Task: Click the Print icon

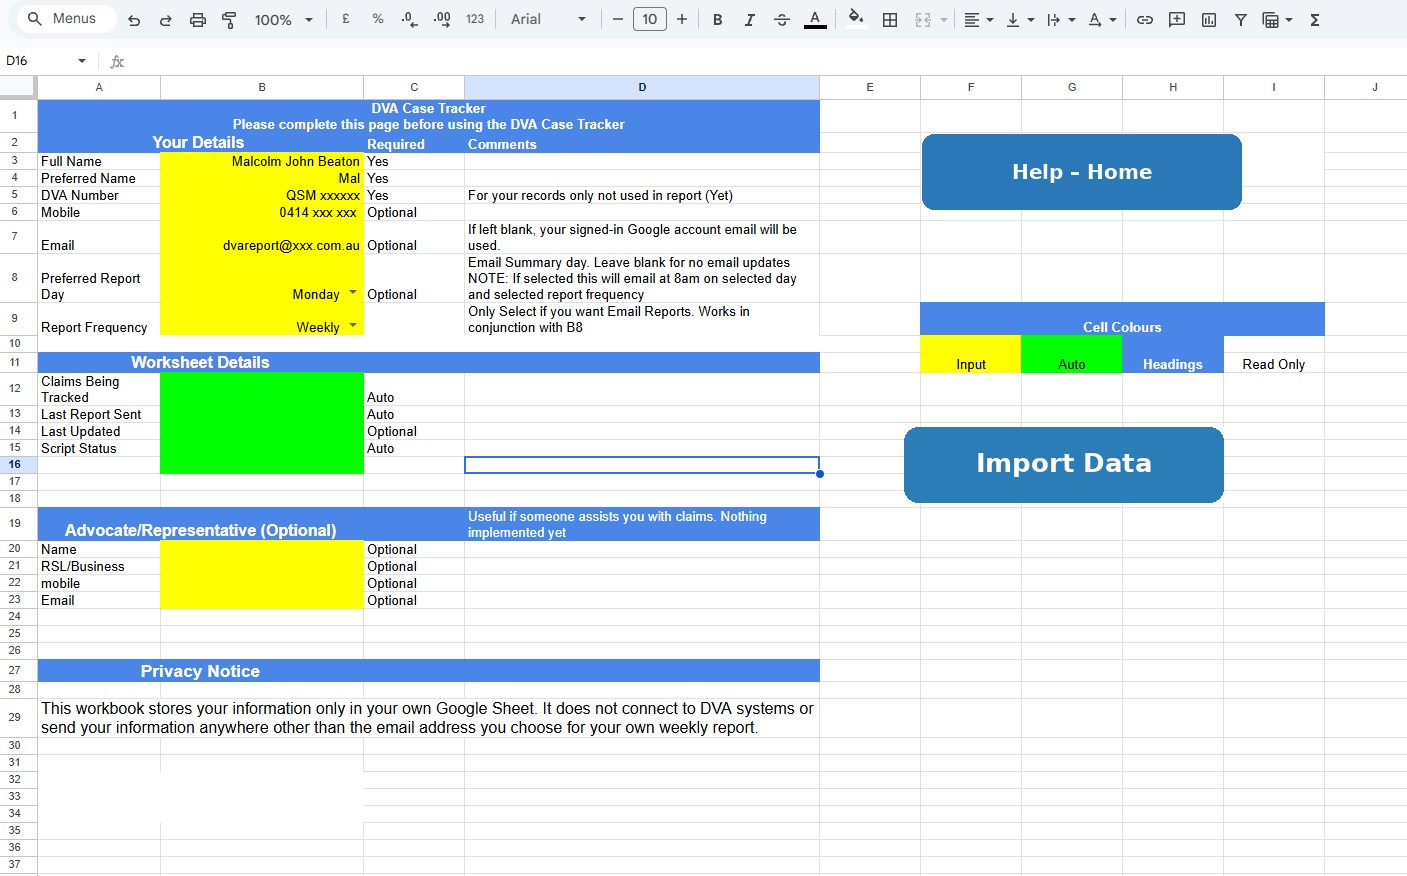Action: tap(198, 20)
